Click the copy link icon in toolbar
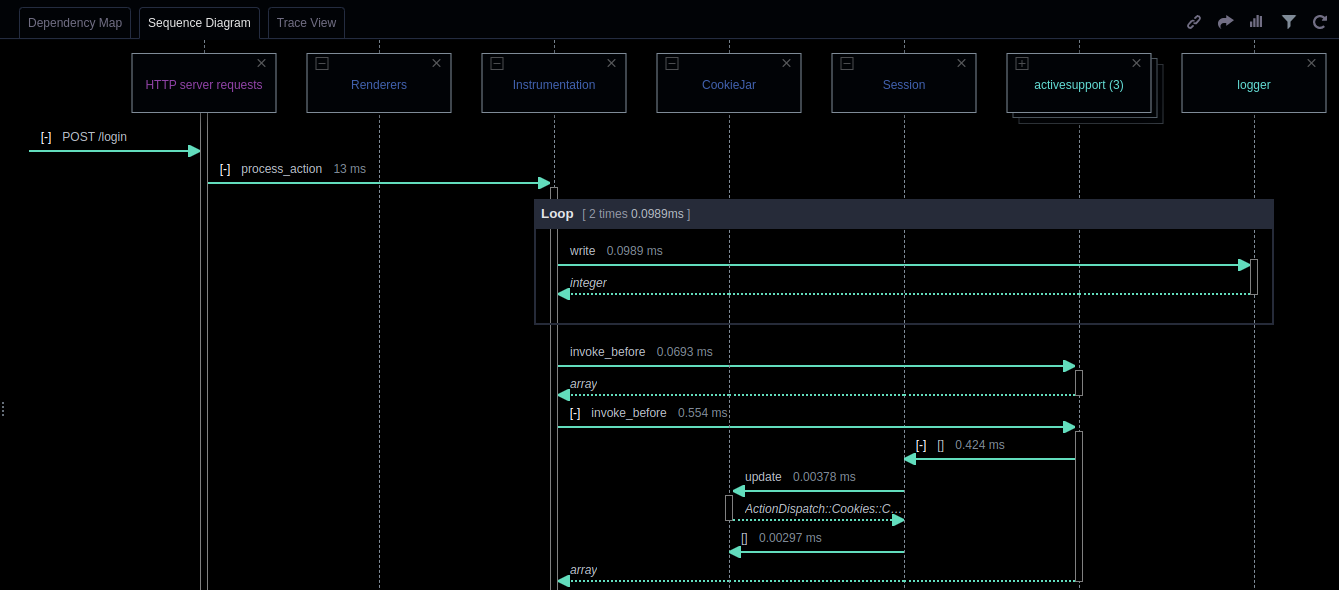The height and width of the screenshot is (590, 1339). (x=1193, y=22)
